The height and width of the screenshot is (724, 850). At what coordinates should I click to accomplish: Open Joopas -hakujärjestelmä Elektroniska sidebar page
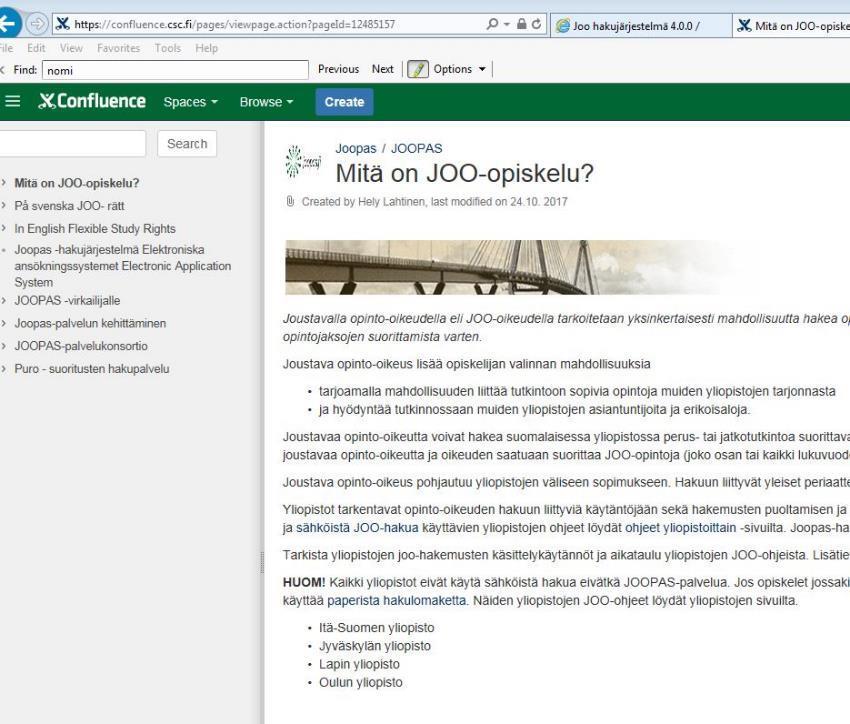tap(123, 266)
